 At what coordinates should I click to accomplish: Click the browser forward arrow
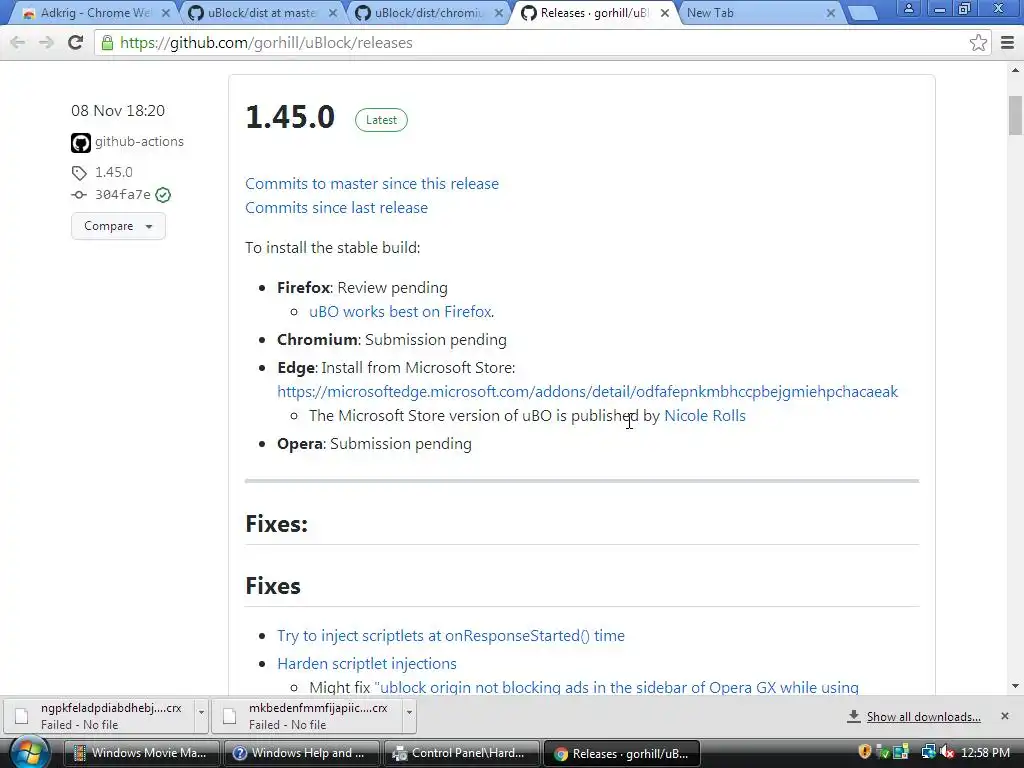46,42
